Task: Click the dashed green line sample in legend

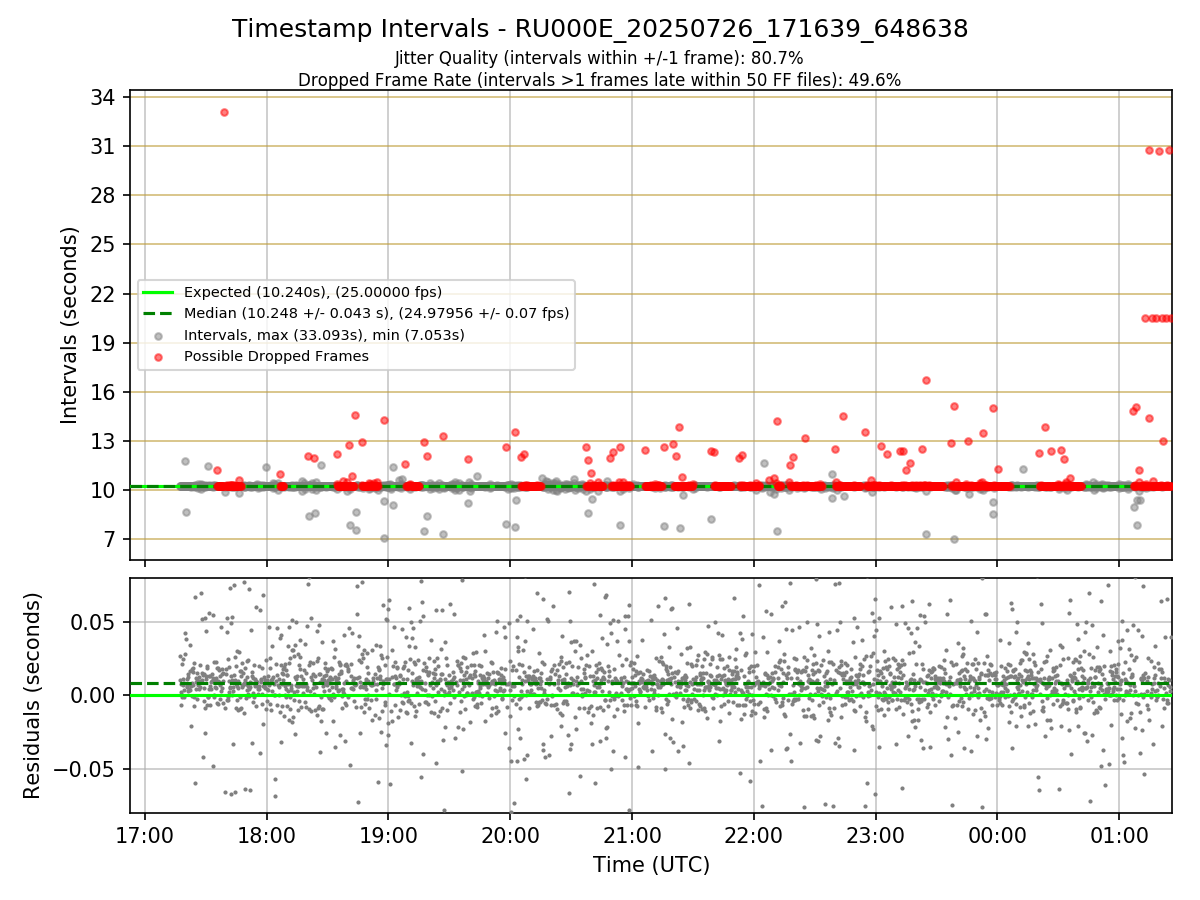Action: point(159,313)
